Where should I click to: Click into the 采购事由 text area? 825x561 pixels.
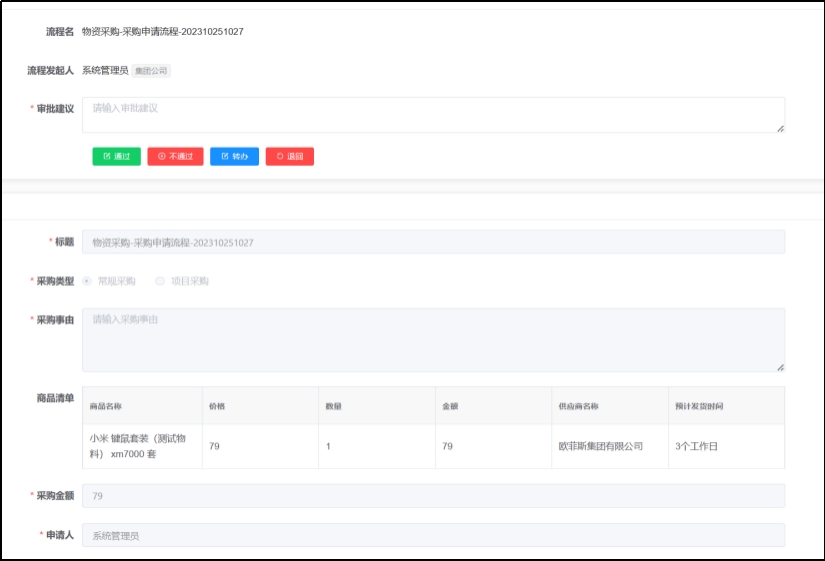[x=432, y=340]
